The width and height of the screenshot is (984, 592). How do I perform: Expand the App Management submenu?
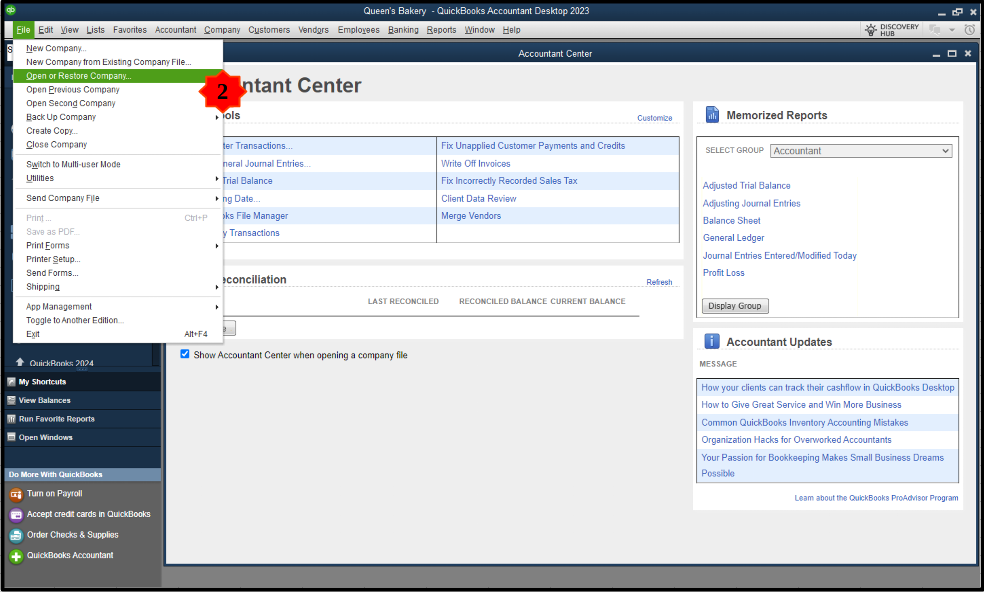[217, 307]
